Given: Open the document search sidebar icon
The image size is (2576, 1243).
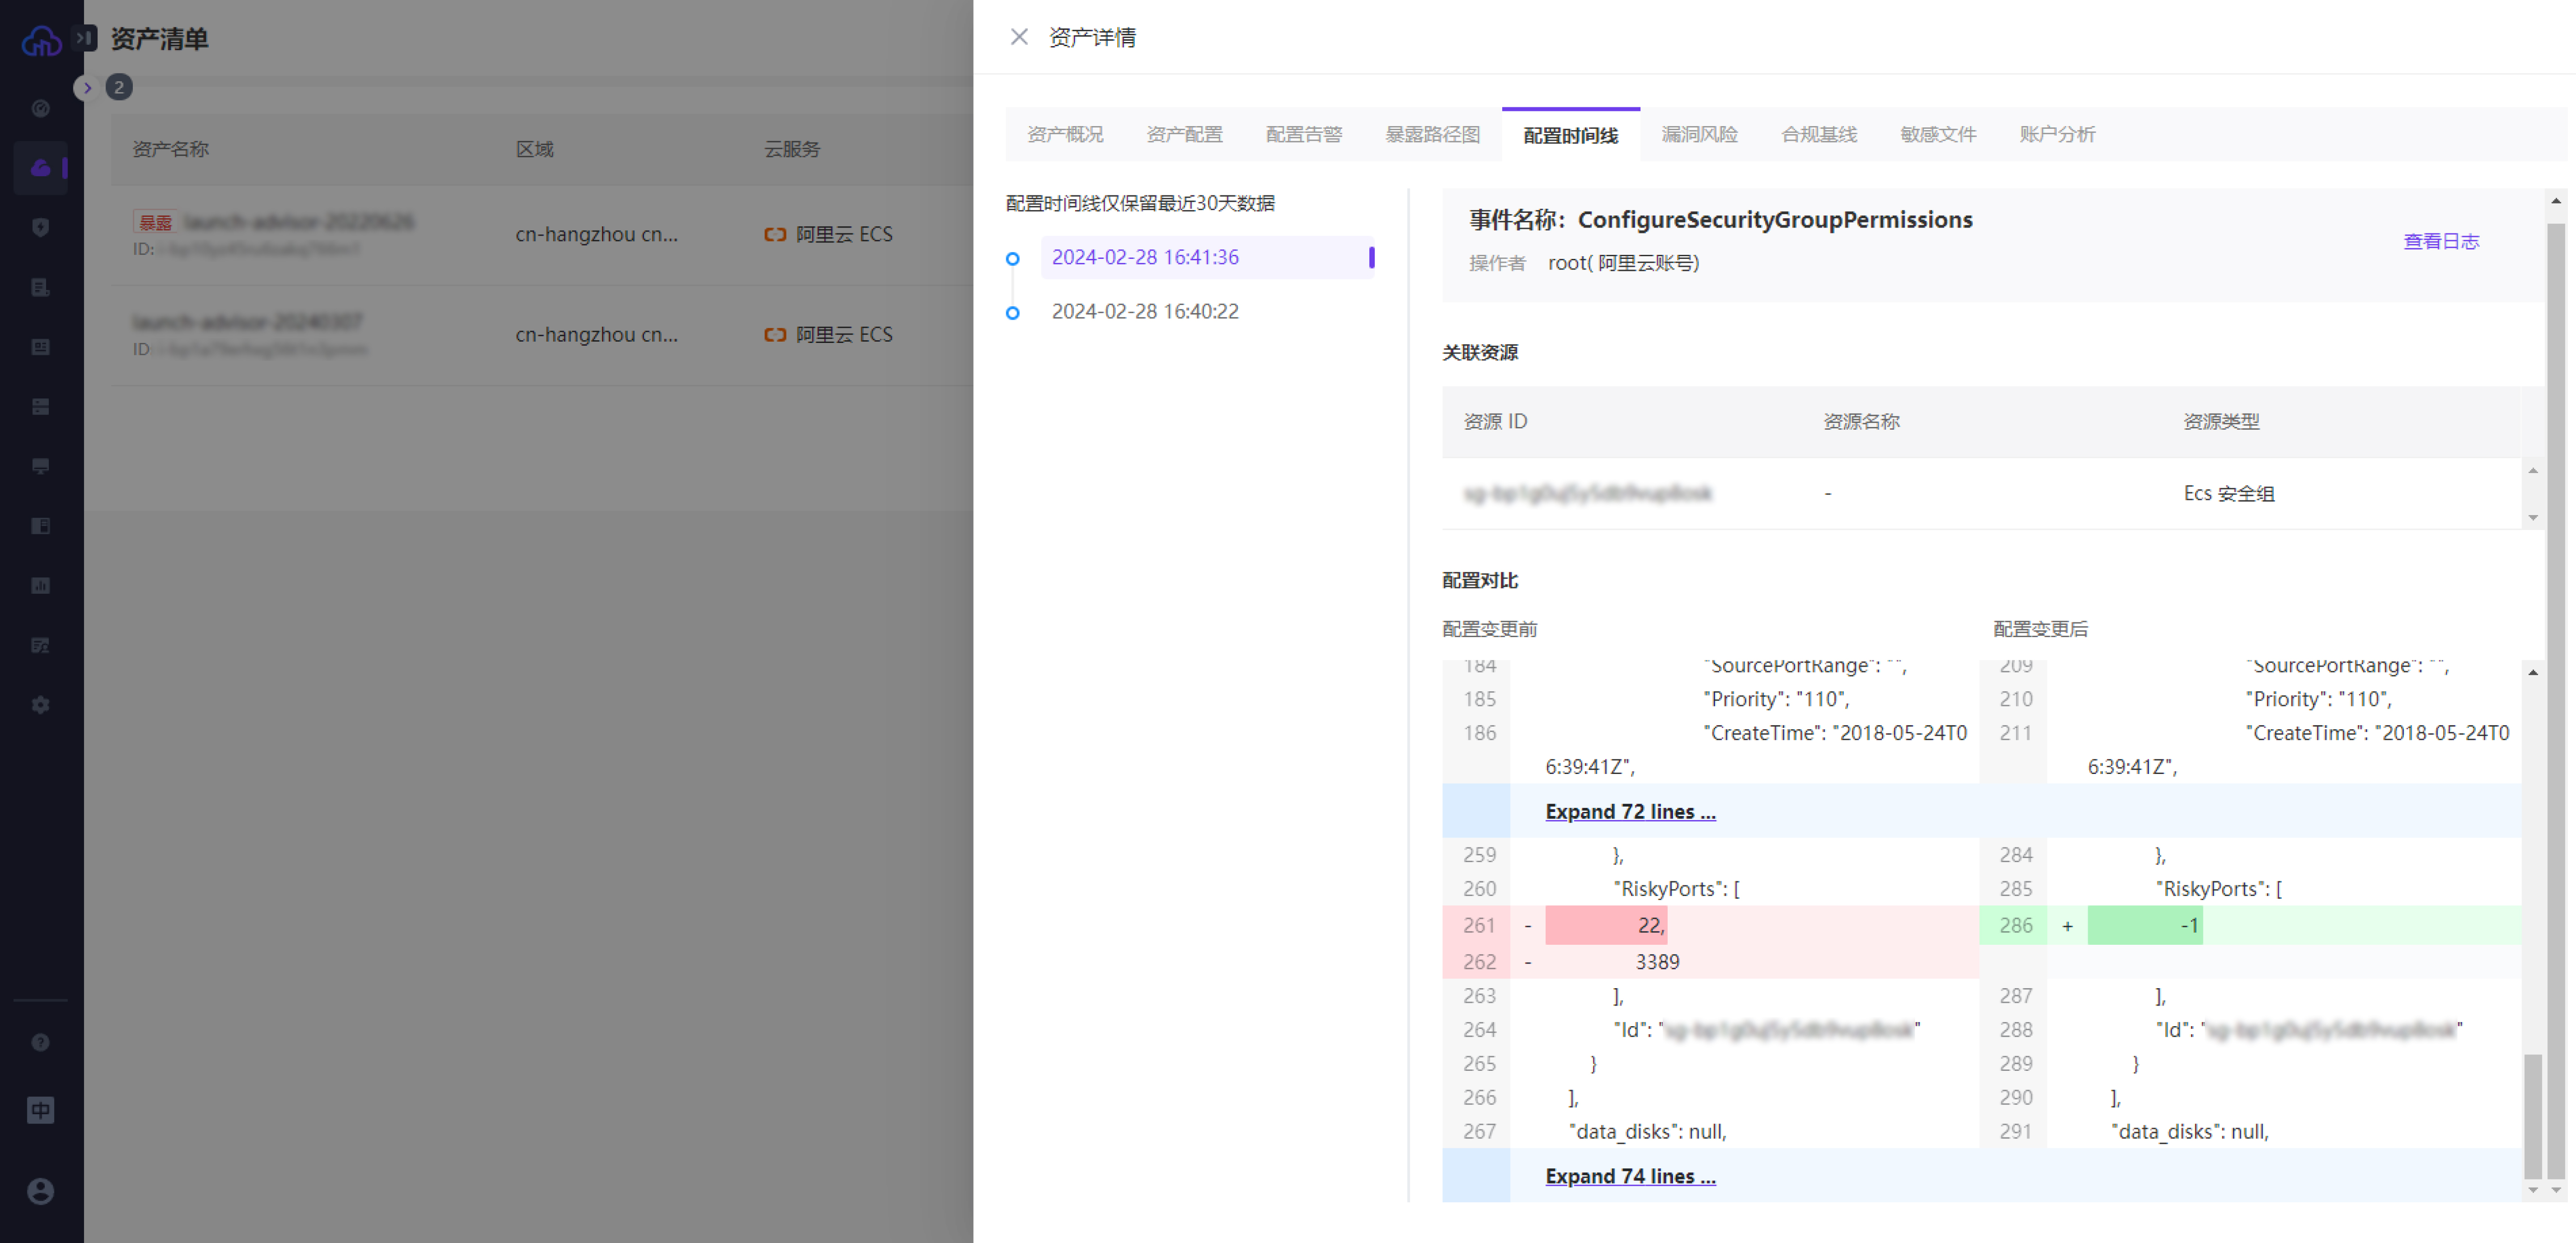Looking at the screenshot, I should pos(40,287).
